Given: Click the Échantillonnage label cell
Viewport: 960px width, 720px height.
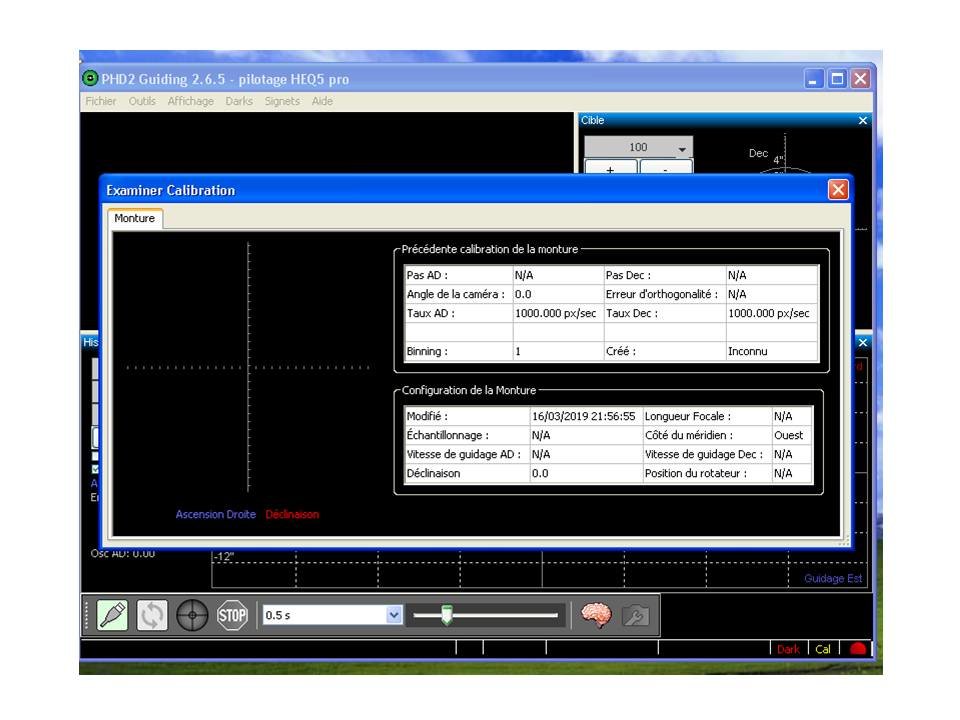Looking at the screenshot, I should pos(467,435).
